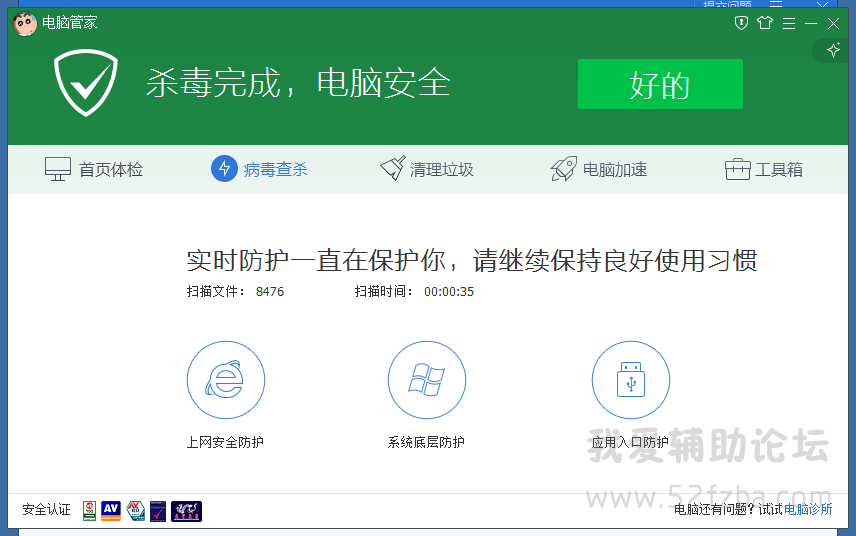856x536 pixels.
Task: Click the green 好的 button
Action: click(x=660, y=84)
